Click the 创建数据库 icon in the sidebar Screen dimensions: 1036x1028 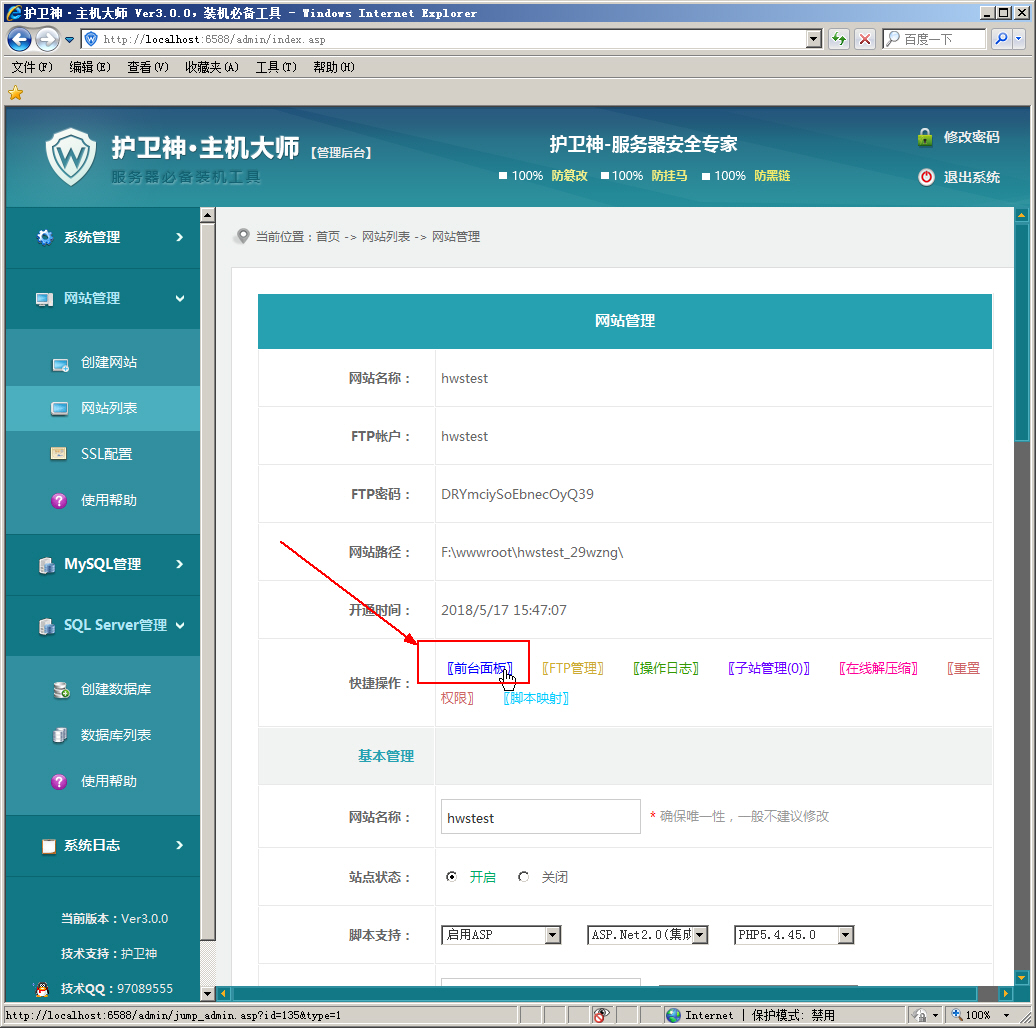point(60,690)
